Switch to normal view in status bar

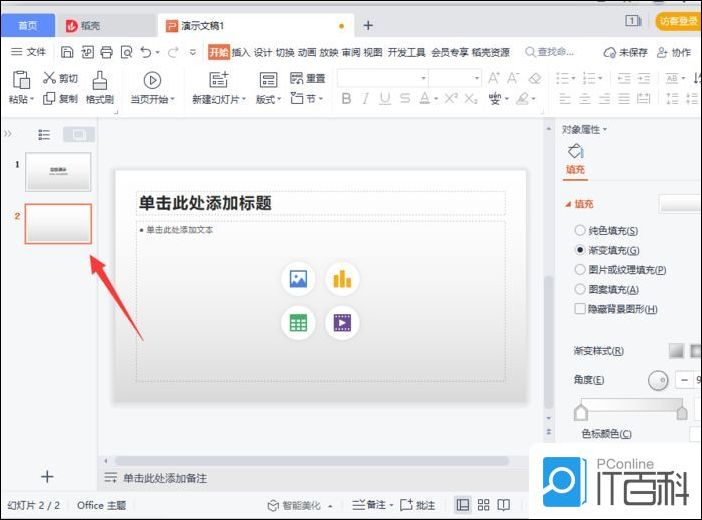(x=463, y=505)
